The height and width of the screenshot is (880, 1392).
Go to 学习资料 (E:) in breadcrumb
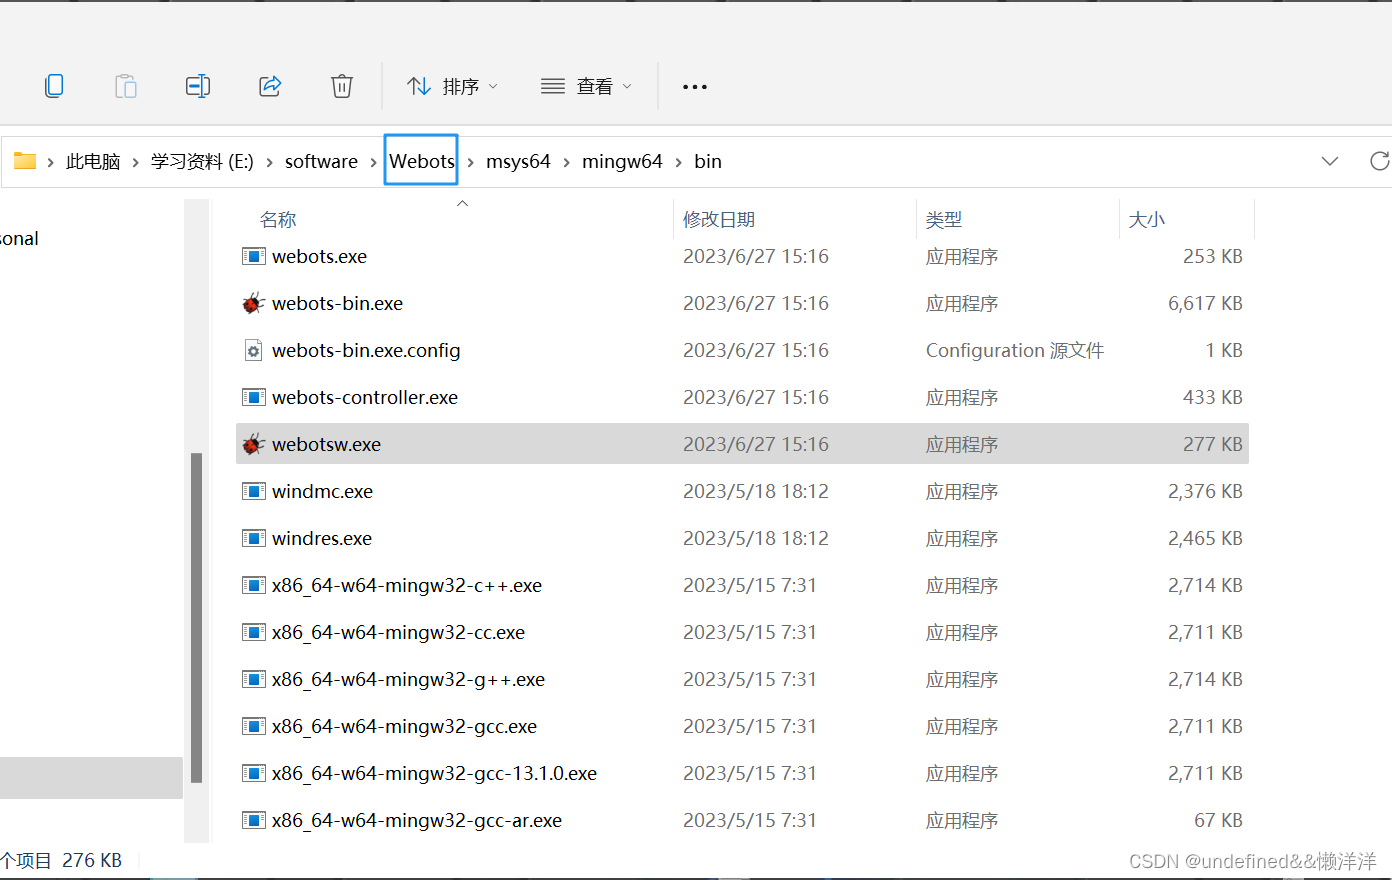tap(202, 161)
